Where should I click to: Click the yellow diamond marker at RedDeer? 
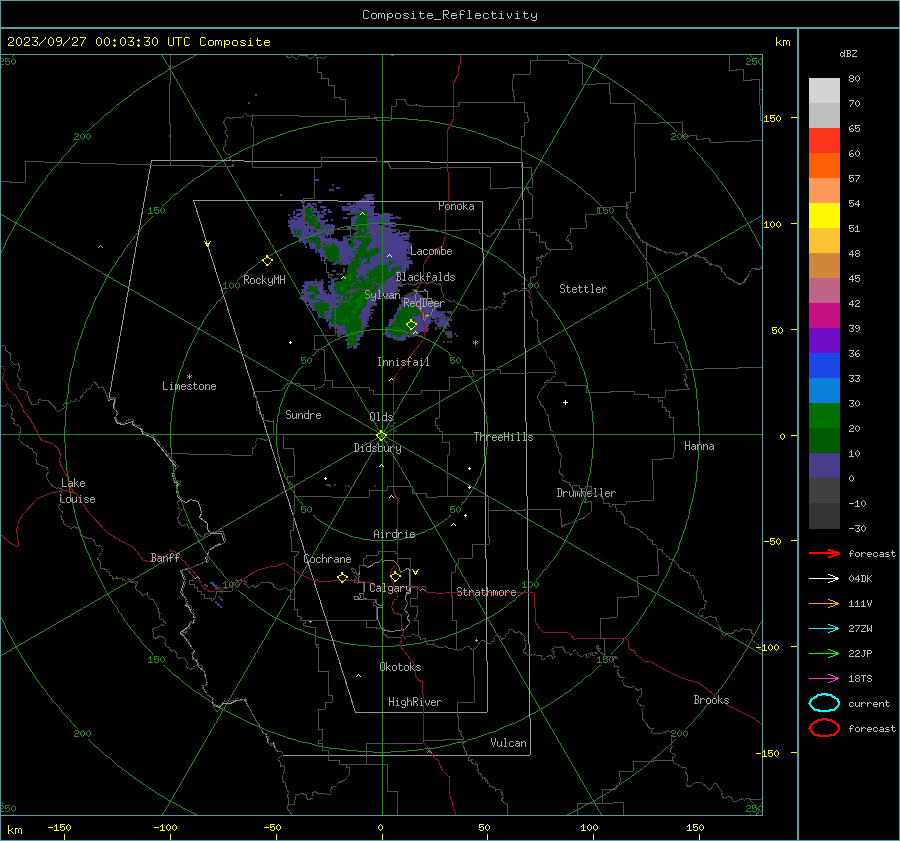click(x=411, y=324)
